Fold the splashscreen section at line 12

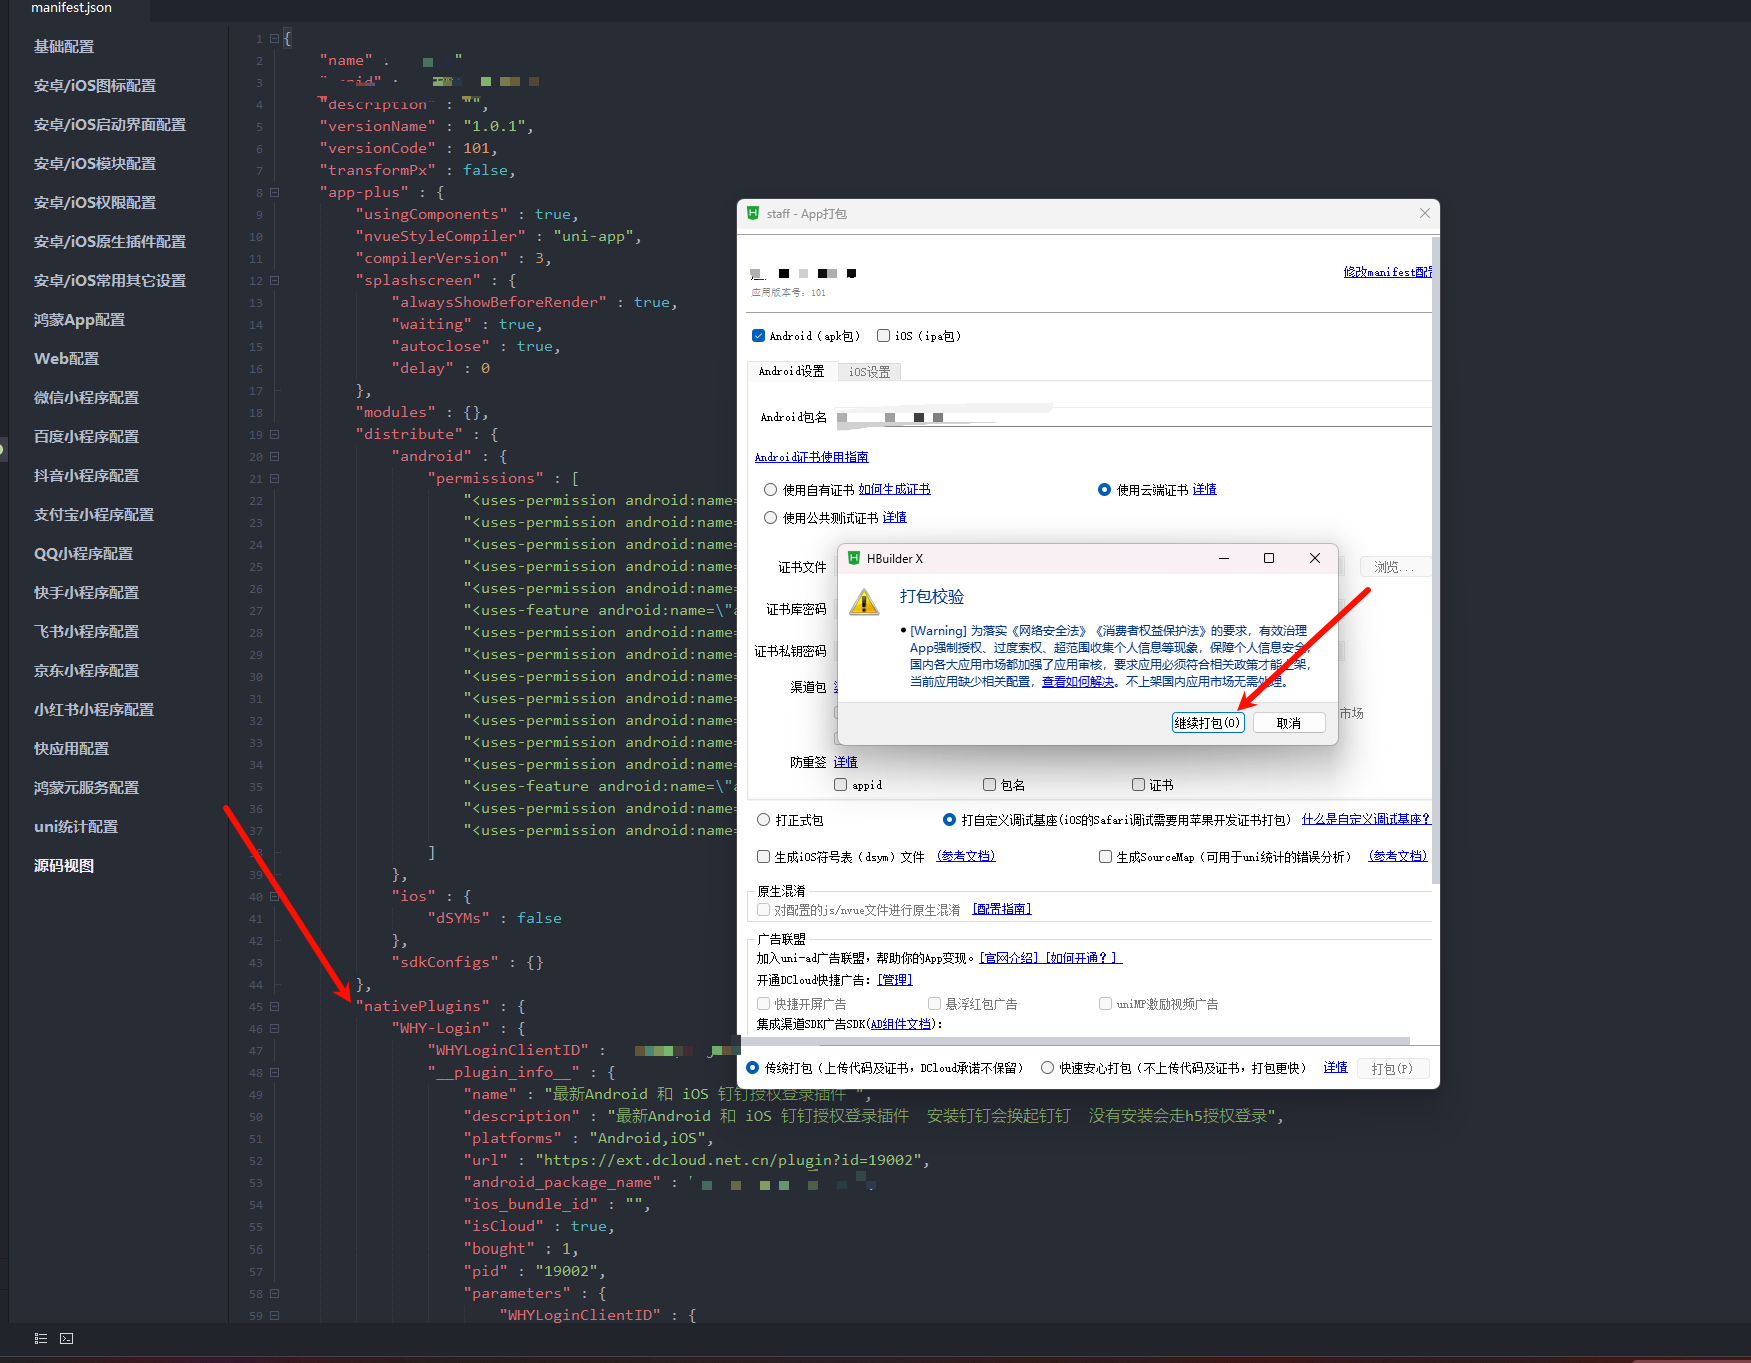point(274,281)
